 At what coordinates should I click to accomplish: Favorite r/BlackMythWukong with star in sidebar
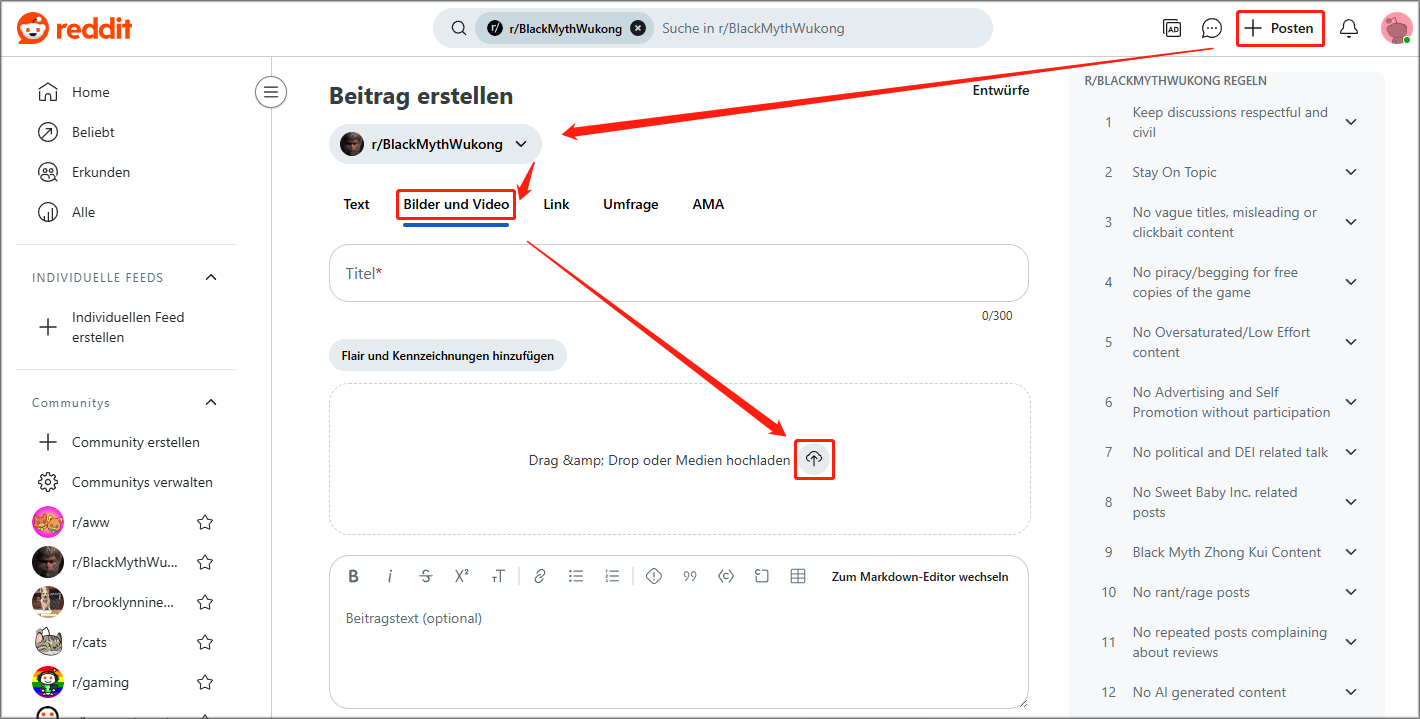205,562
